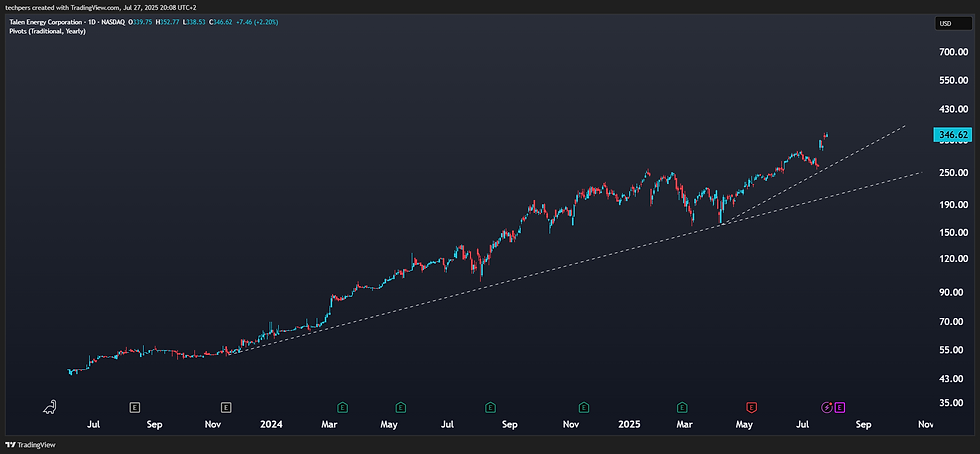Open the white earnings marker near Nov 2023

pos(226,408)
